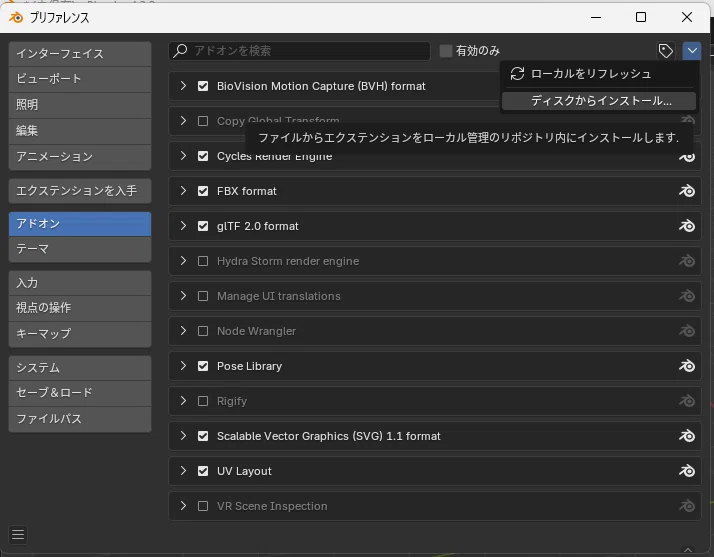The height and width of the screenshot is (557, 714).
Task: Switch to the テーマ tab
Action: coord(80,249)
